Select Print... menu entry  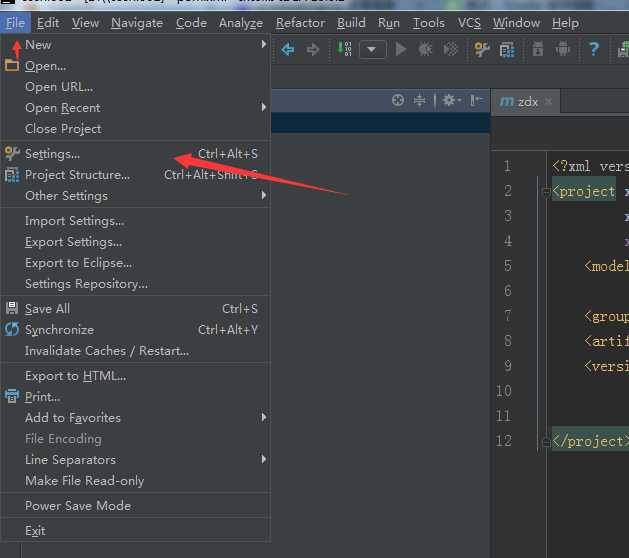(x=135, y=397)
